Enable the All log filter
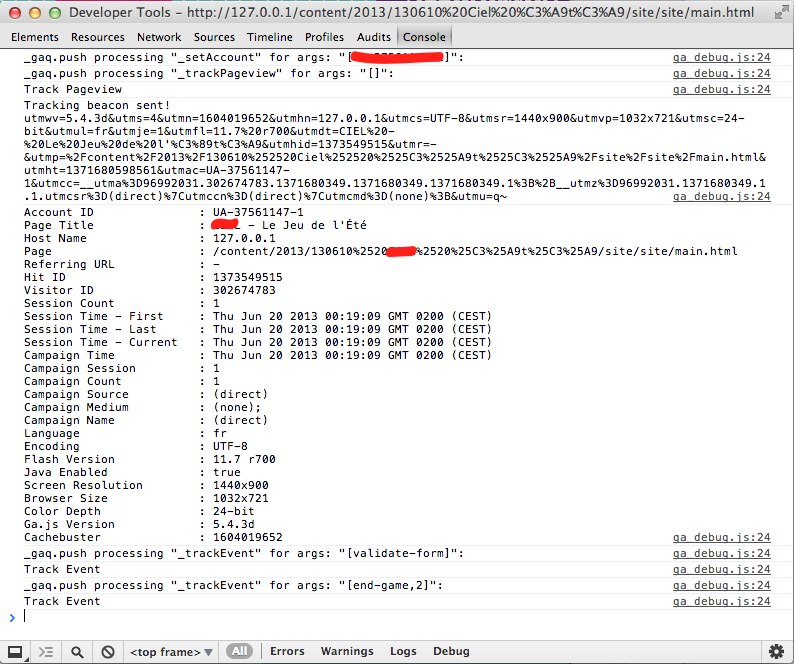This screenshot has width=794, height=664. [240, 651]
